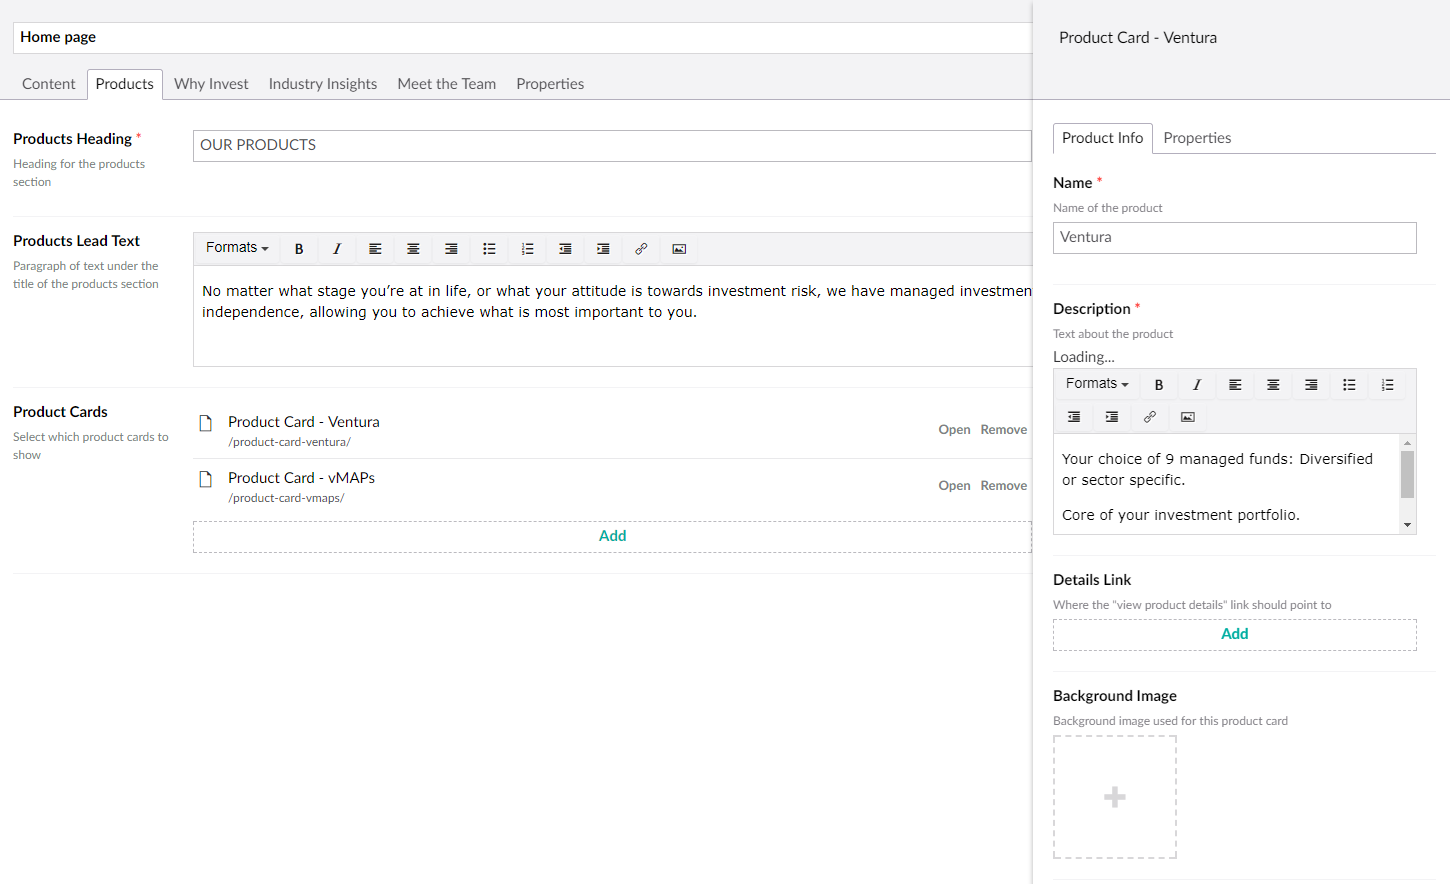
Task: Insert image in Products Lead Text editor
Action: (679, 249)
